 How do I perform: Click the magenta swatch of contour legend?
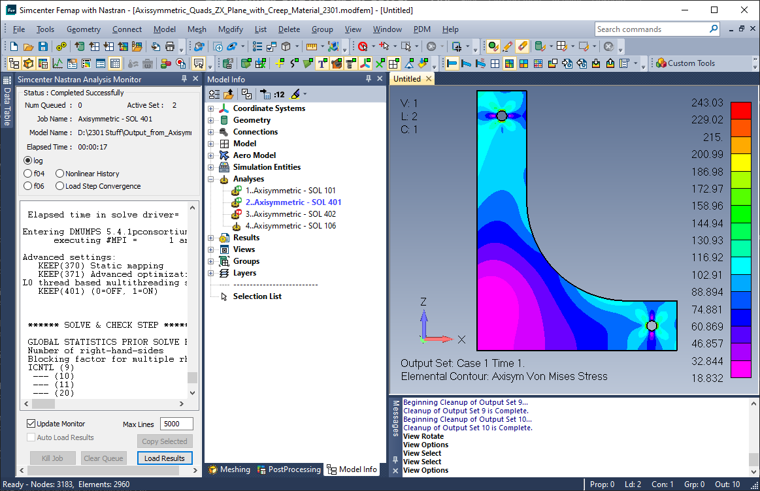click(x=741, y=368)
